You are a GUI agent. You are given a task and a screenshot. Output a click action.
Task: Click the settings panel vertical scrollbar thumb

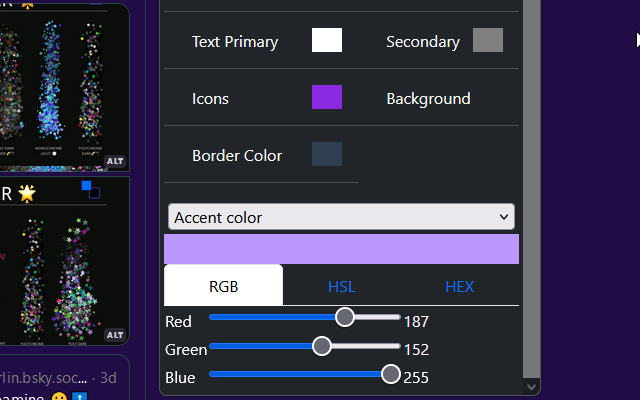coord(531,189)
